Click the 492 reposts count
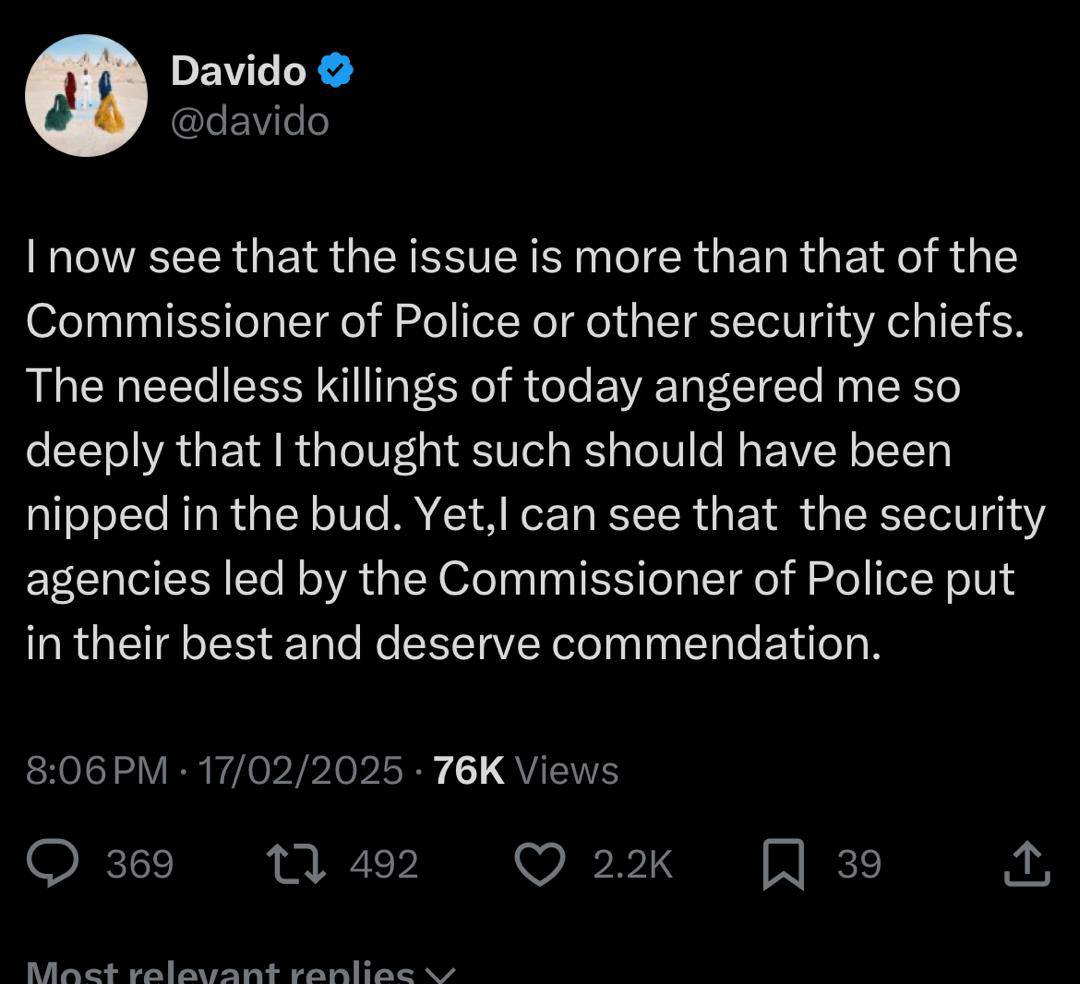Image resolution: width=1080 pixels, height=984 pixels. pos(384,864)
